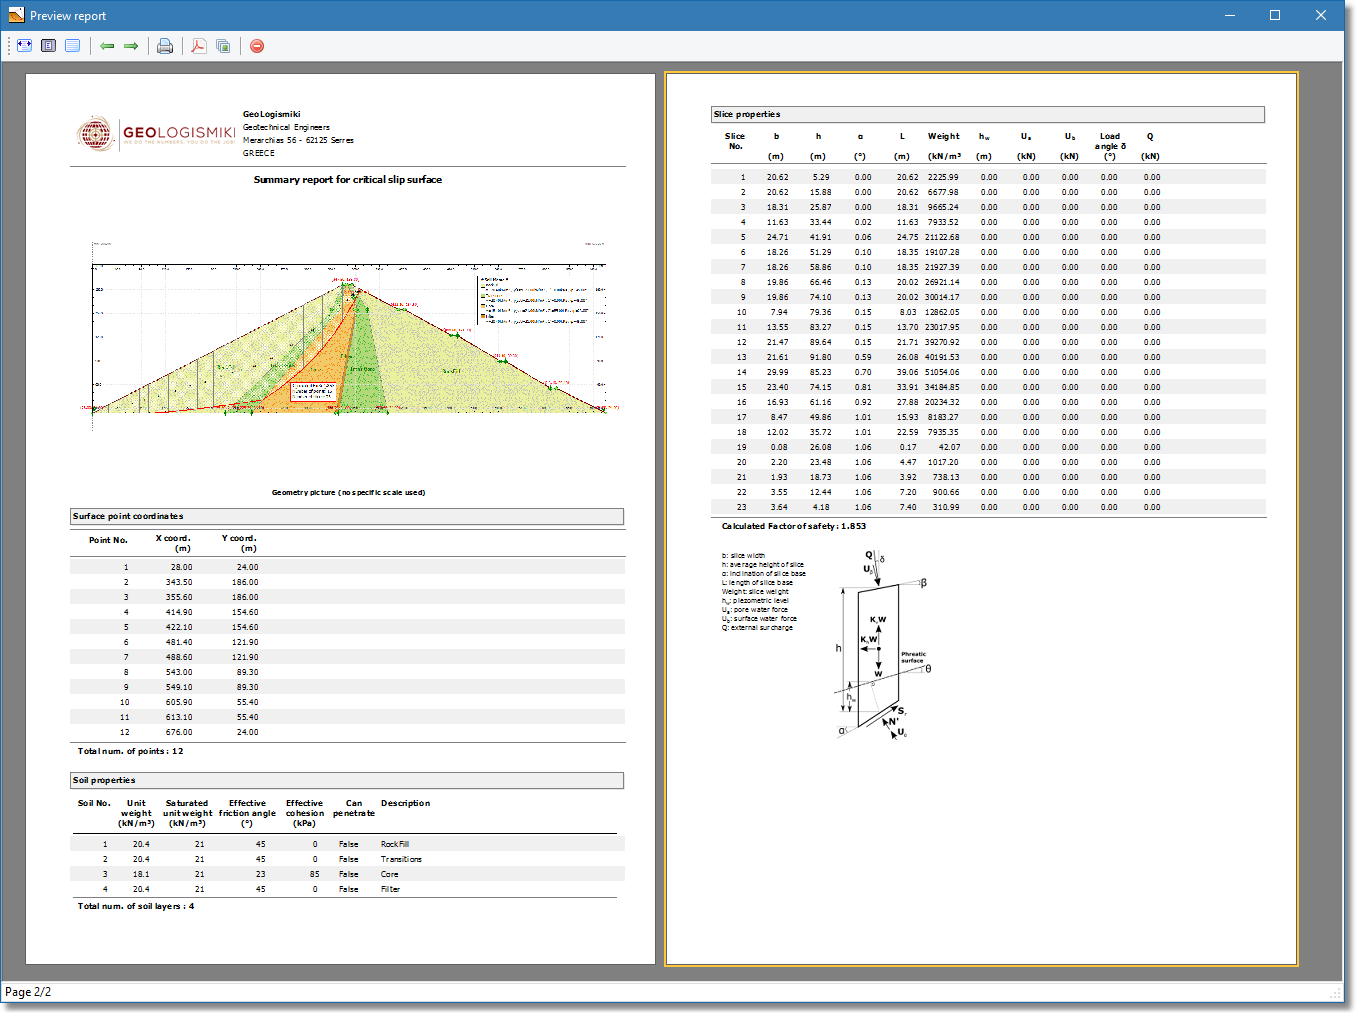Select the fit-to-width zoom icon
This screenshot has width=1357, height=1015.
click(23, 45)
